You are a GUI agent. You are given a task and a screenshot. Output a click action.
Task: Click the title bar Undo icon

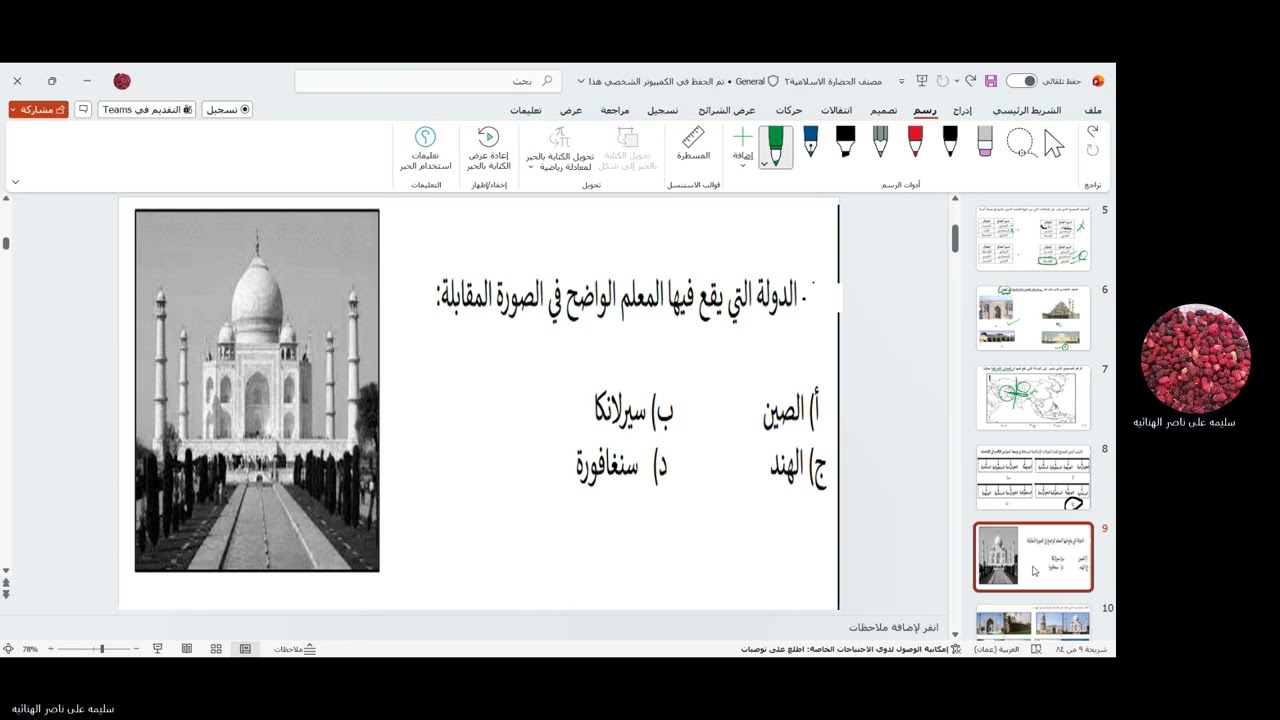(969, 81)
